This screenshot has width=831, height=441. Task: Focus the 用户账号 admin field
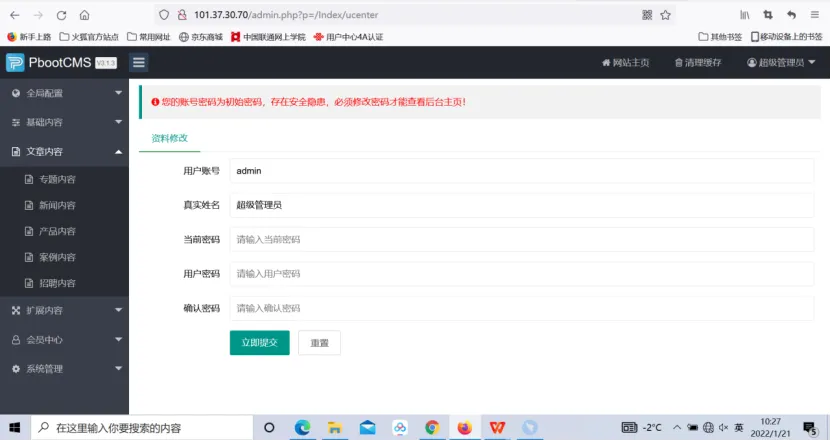click(x=521, y=171)
